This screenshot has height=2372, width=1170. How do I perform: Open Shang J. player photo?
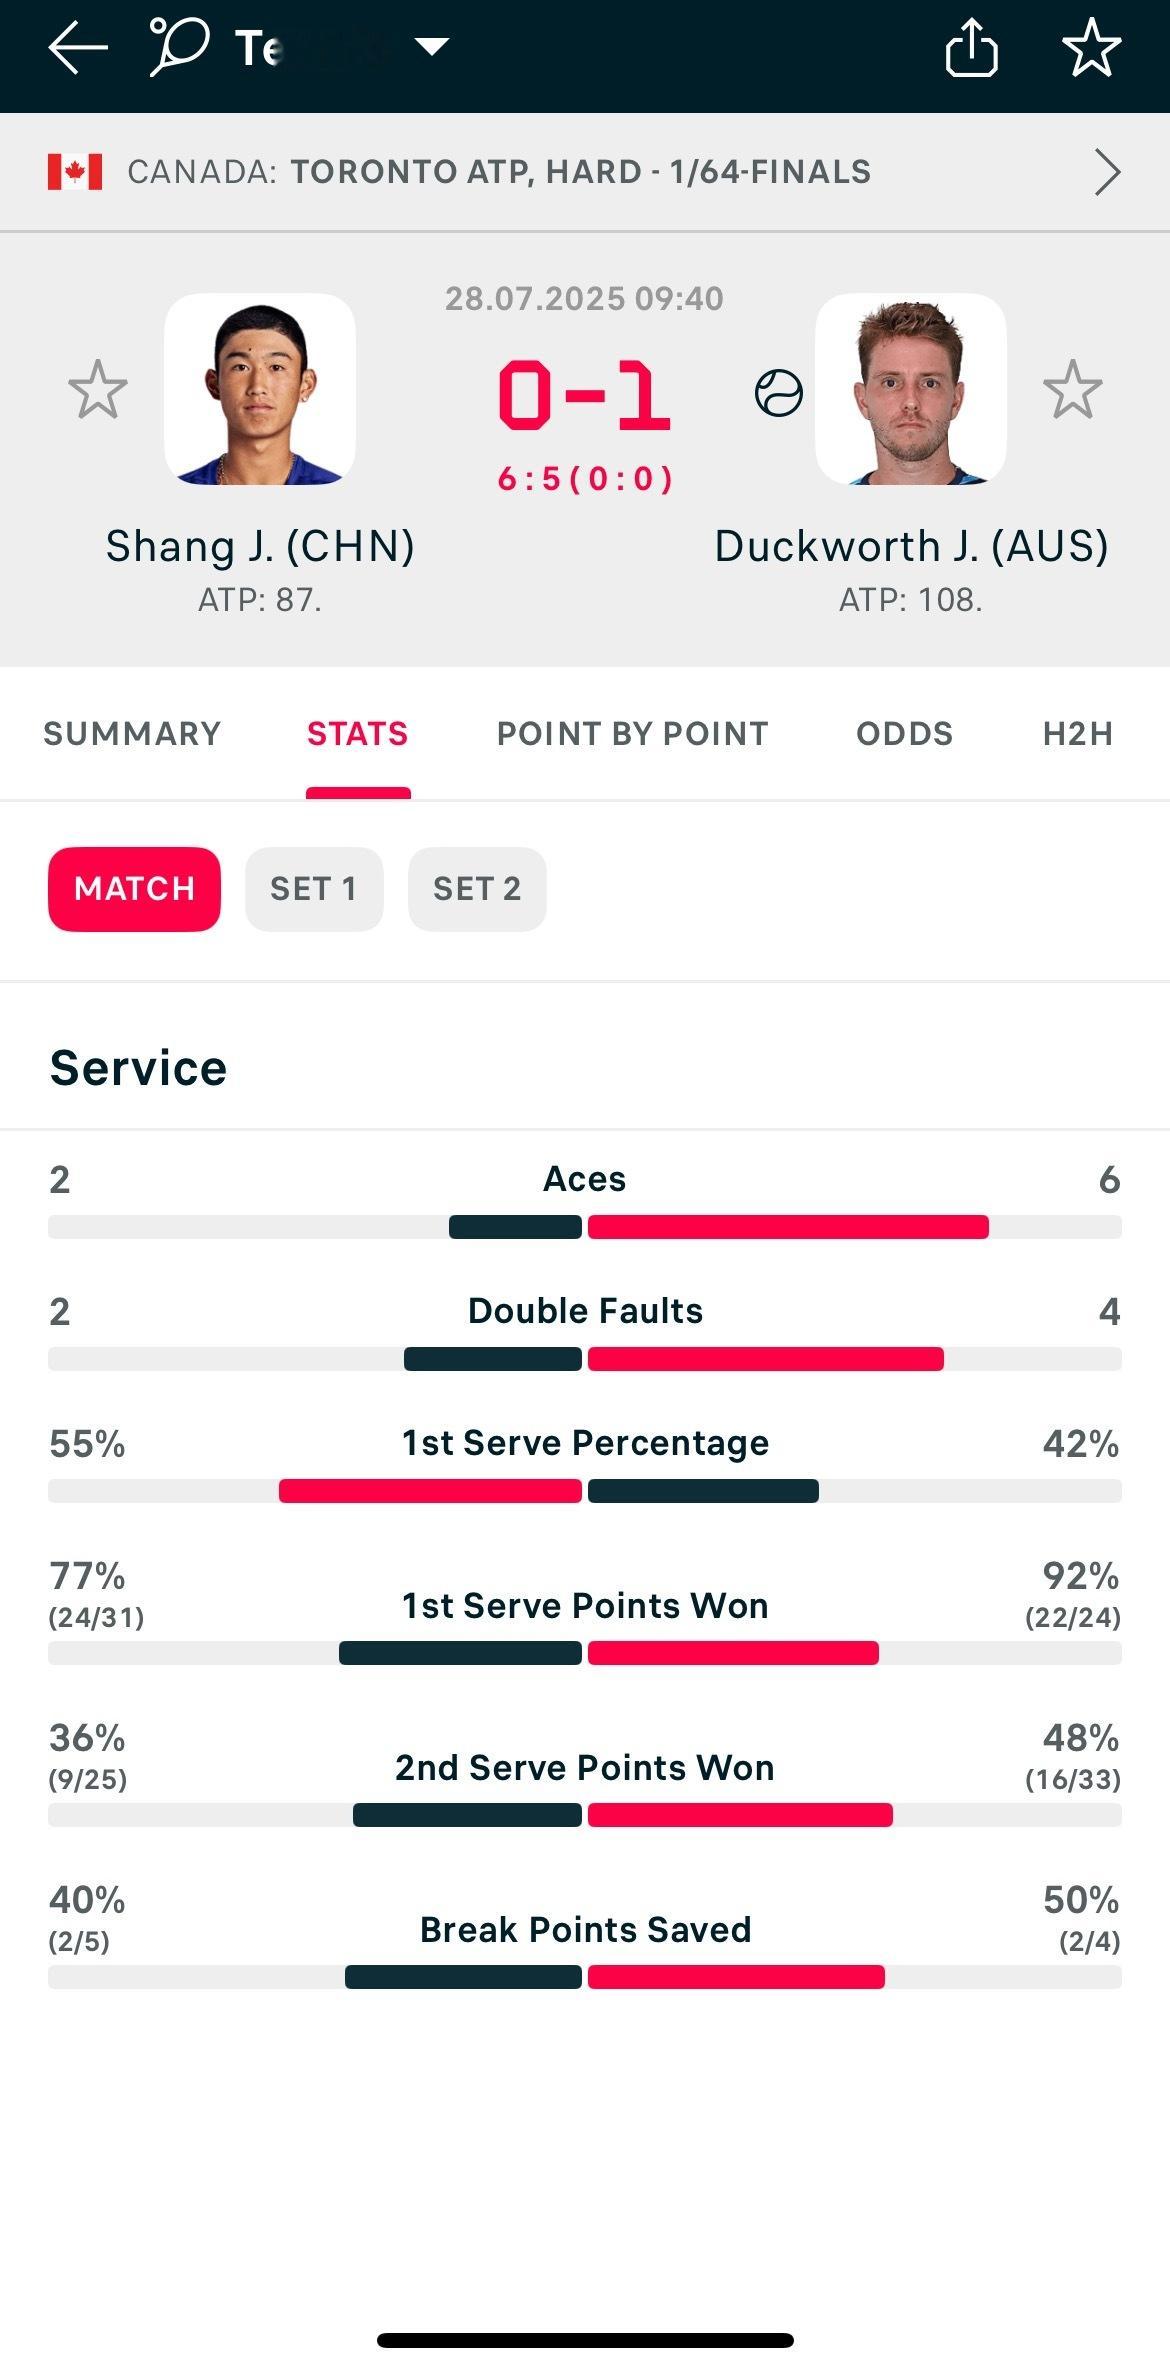260,389
